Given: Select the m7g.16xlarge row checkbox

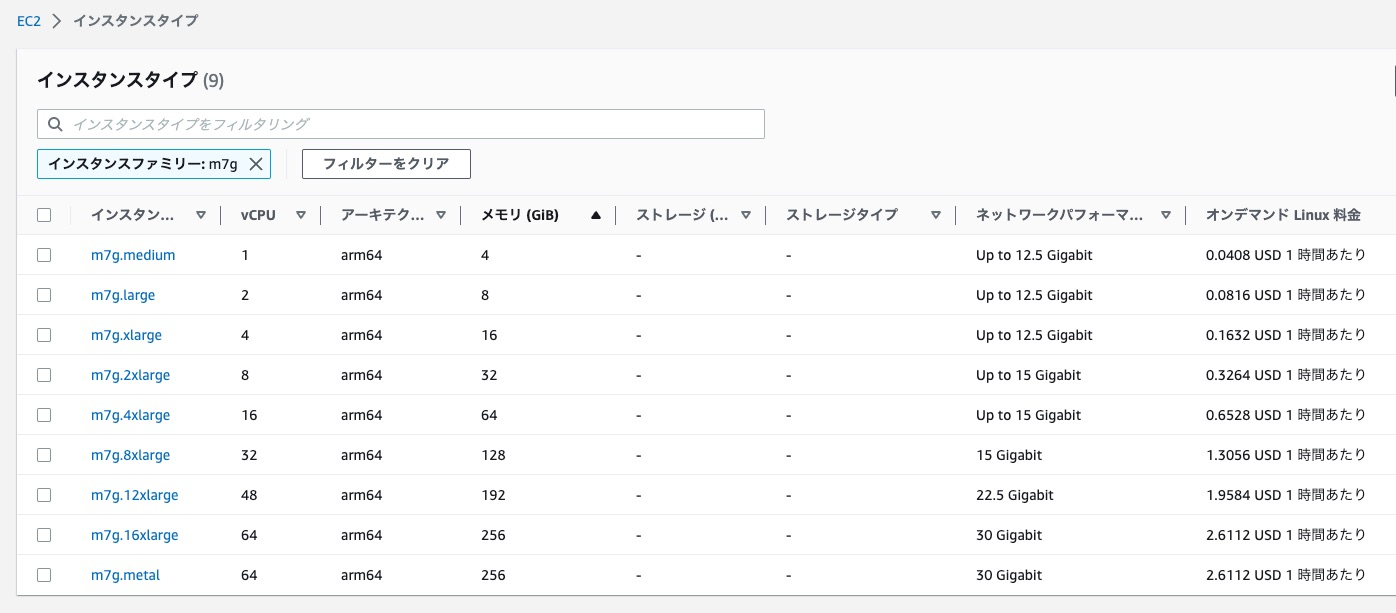Looking at the screenshot, I should pos(44,535).
